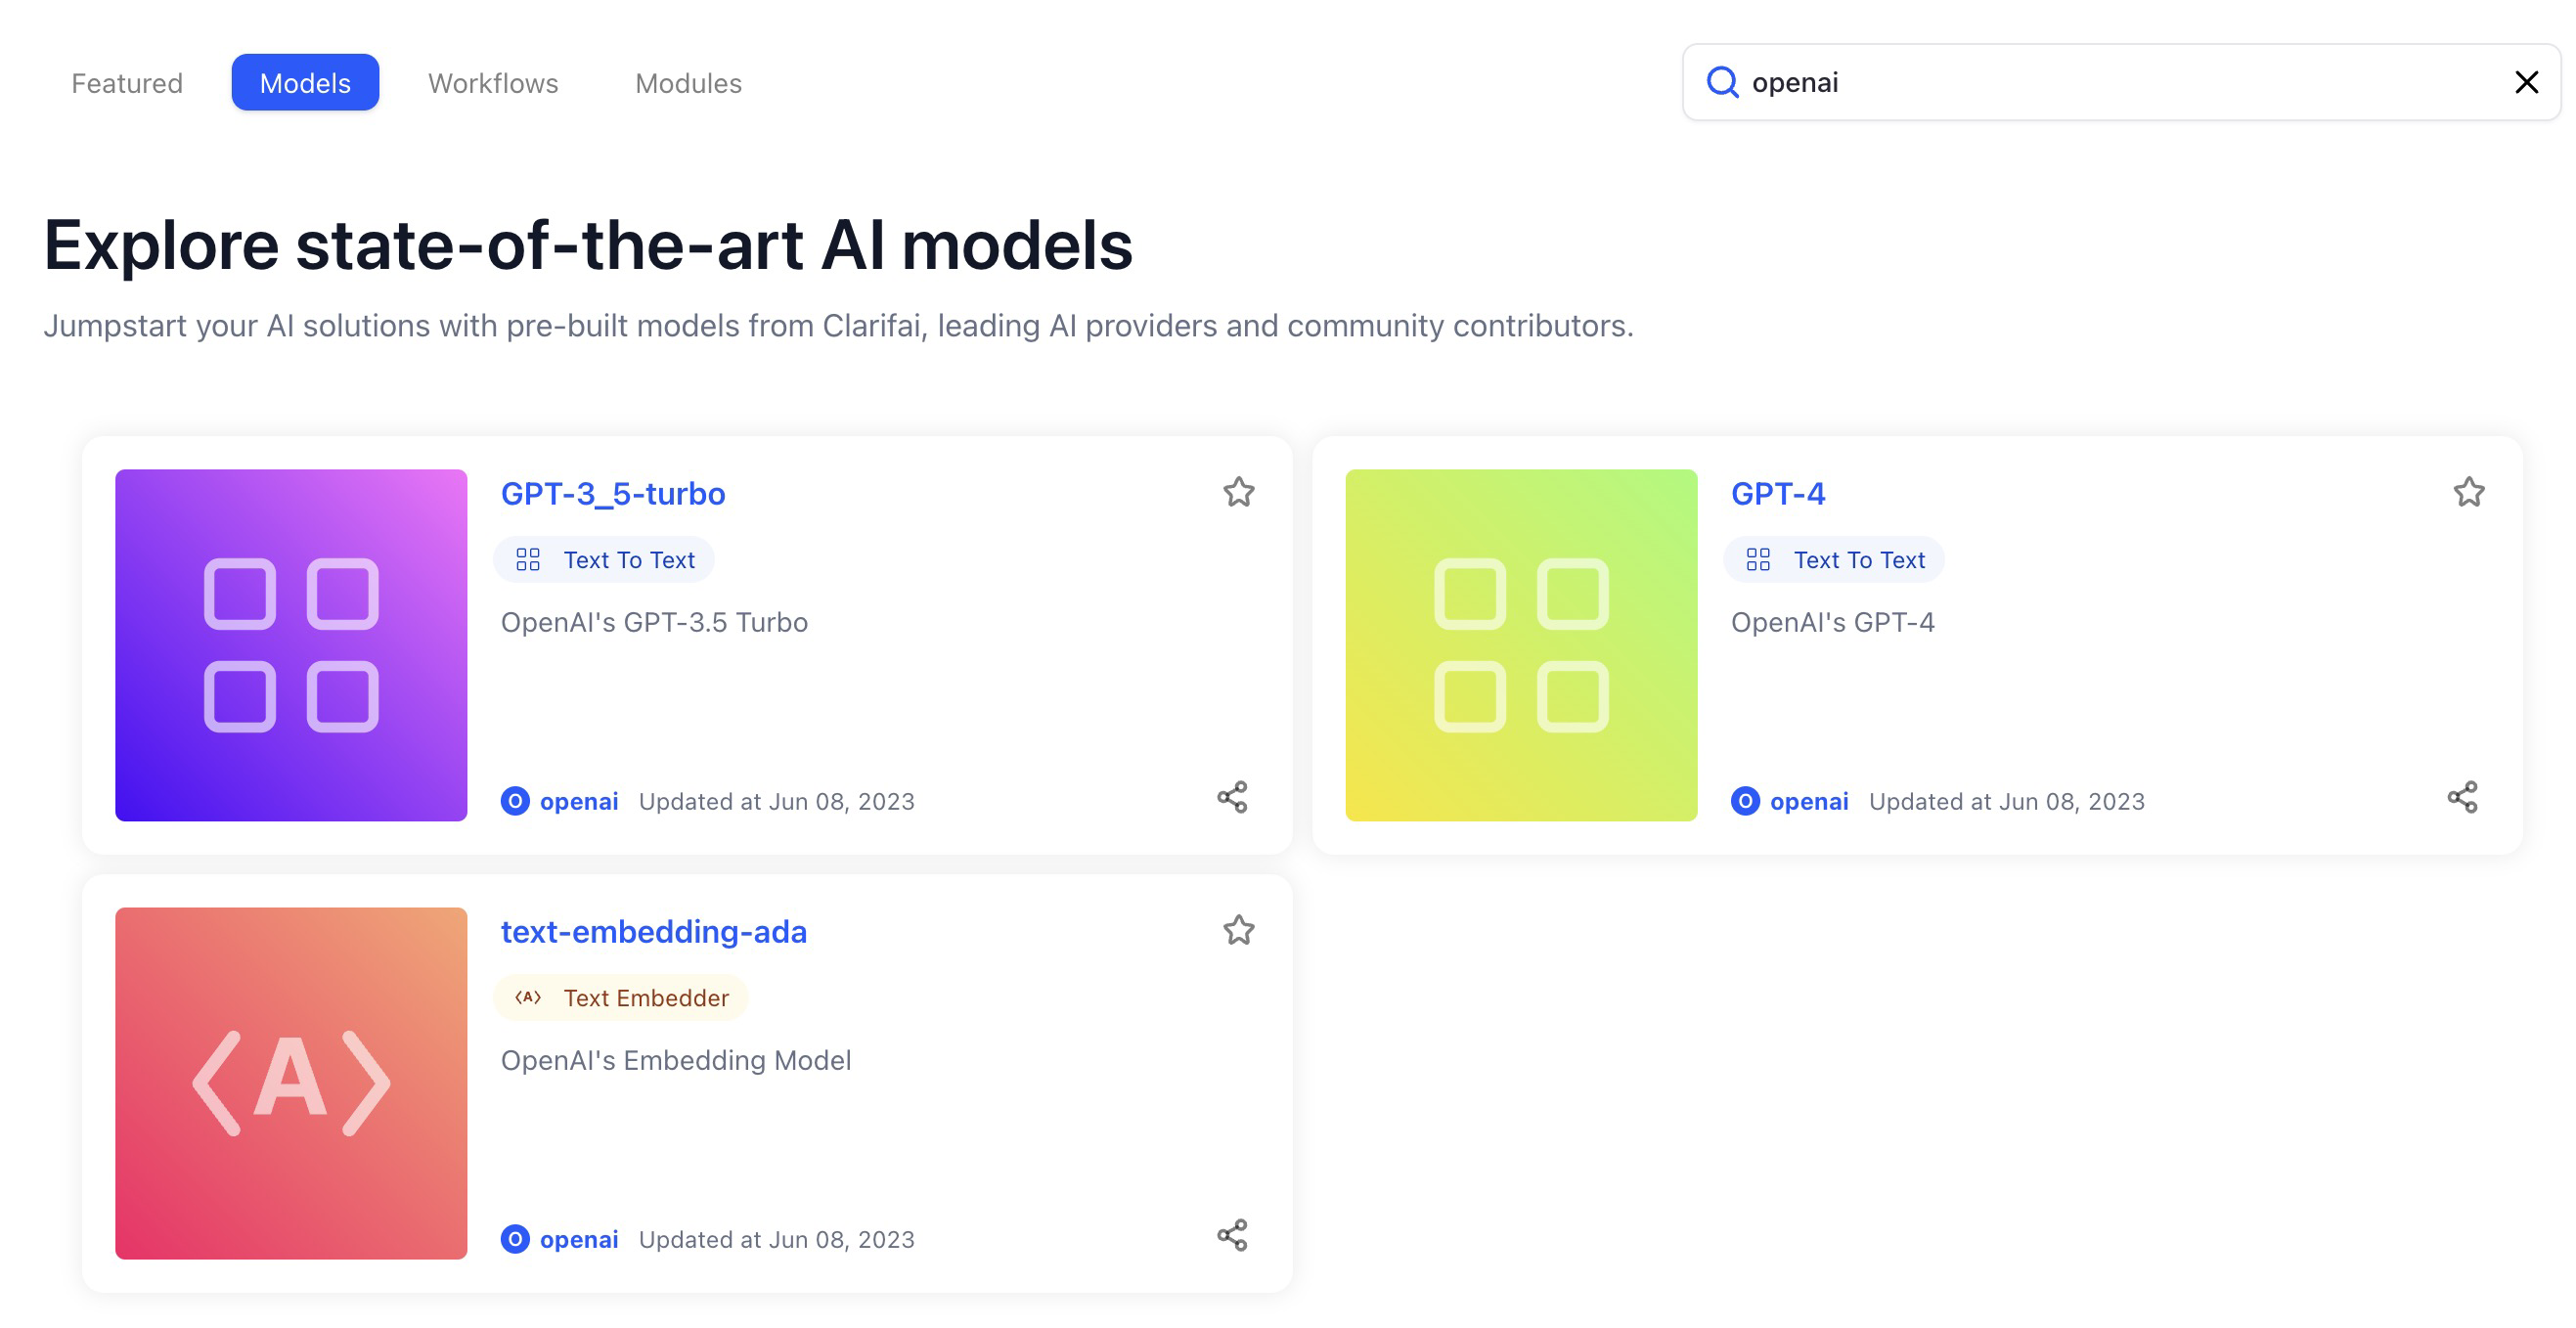Open the GPT-4 model title link

pos(1777,494)
